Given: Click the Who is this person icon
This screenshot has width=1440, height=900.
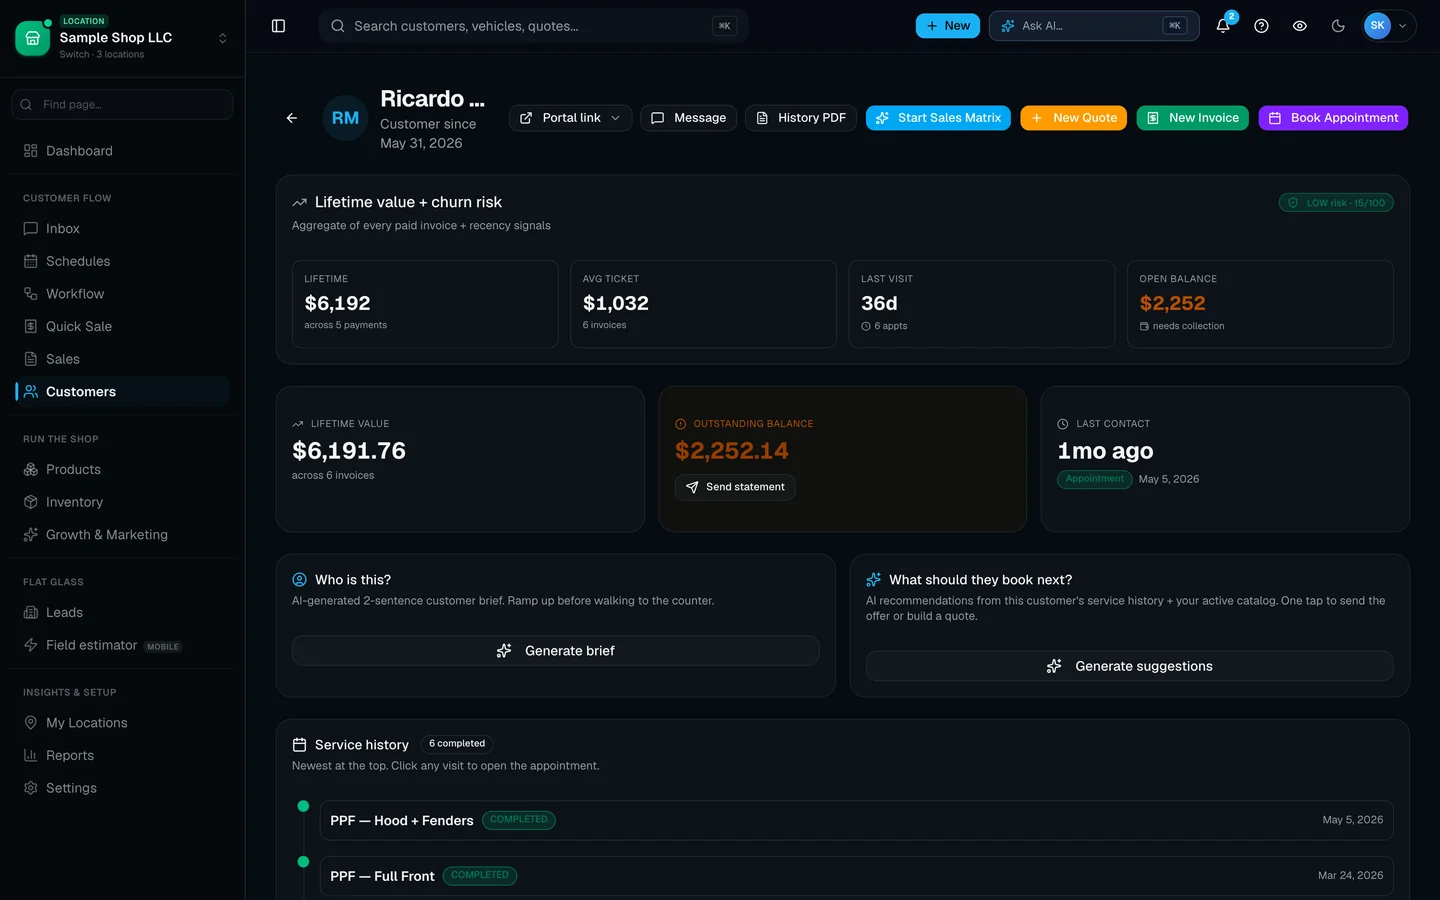Looking at the screenshot, I should [x=299, y=580].
